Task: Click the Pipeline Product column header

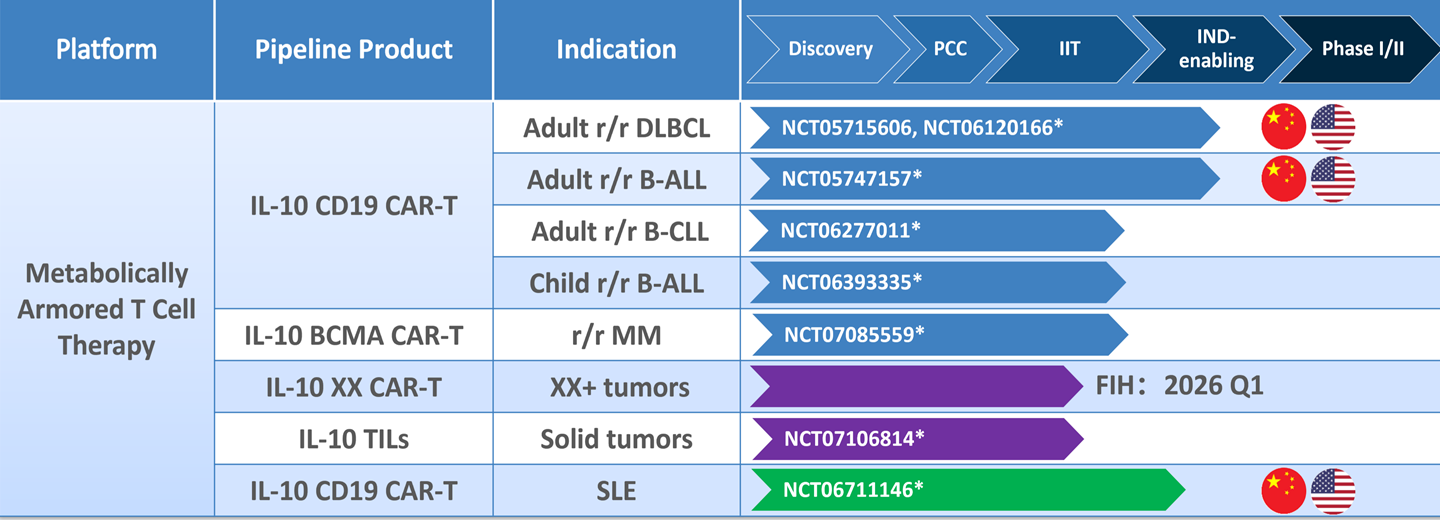Action: click(353, 49)
